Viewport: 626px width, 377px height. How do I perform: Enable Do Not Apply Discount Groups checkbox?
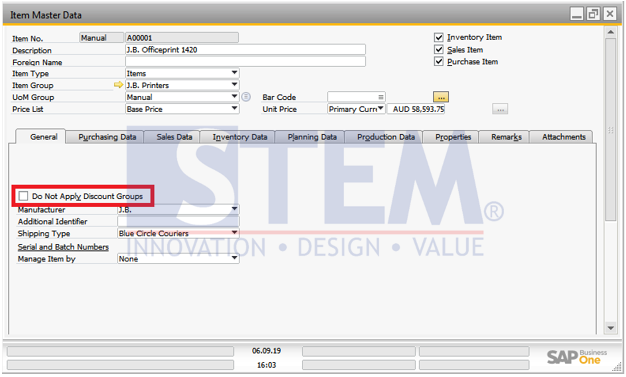(23, 196)
